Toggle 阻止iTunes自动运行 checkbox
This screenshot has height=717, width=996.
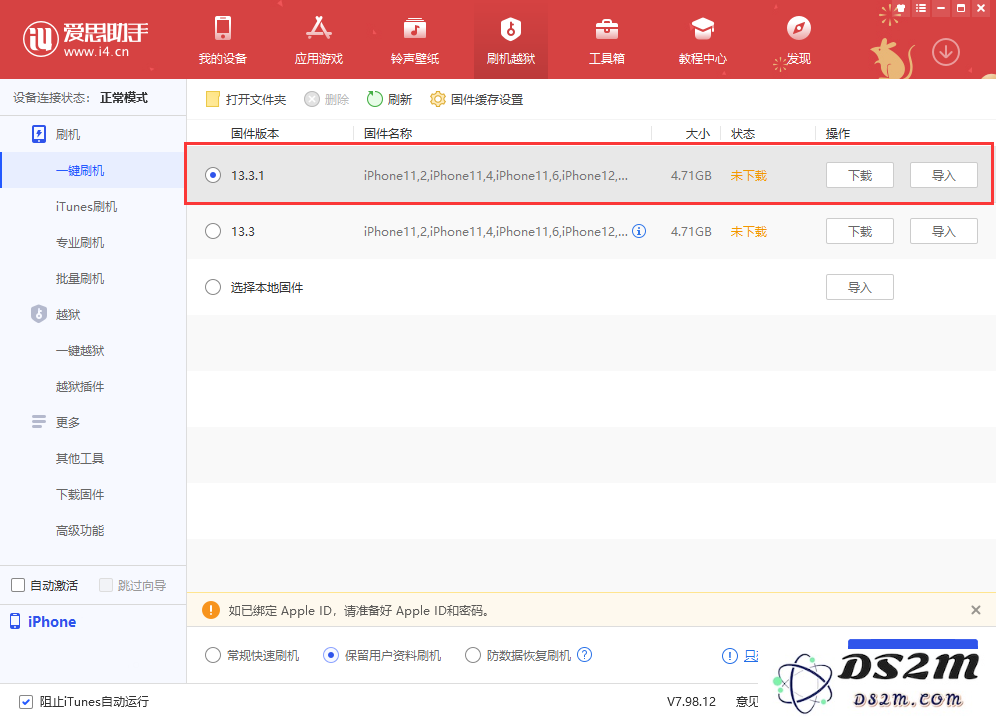26,702
